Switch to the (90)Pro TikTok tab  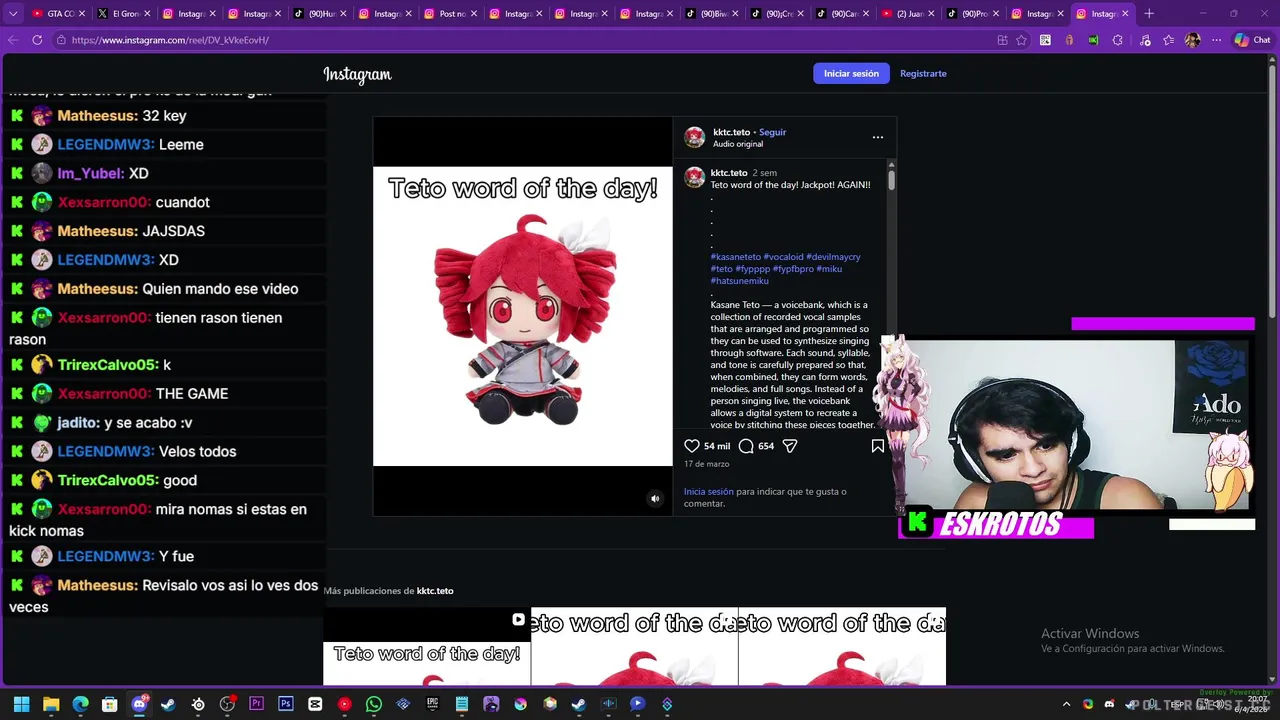(x=971, y=14)
